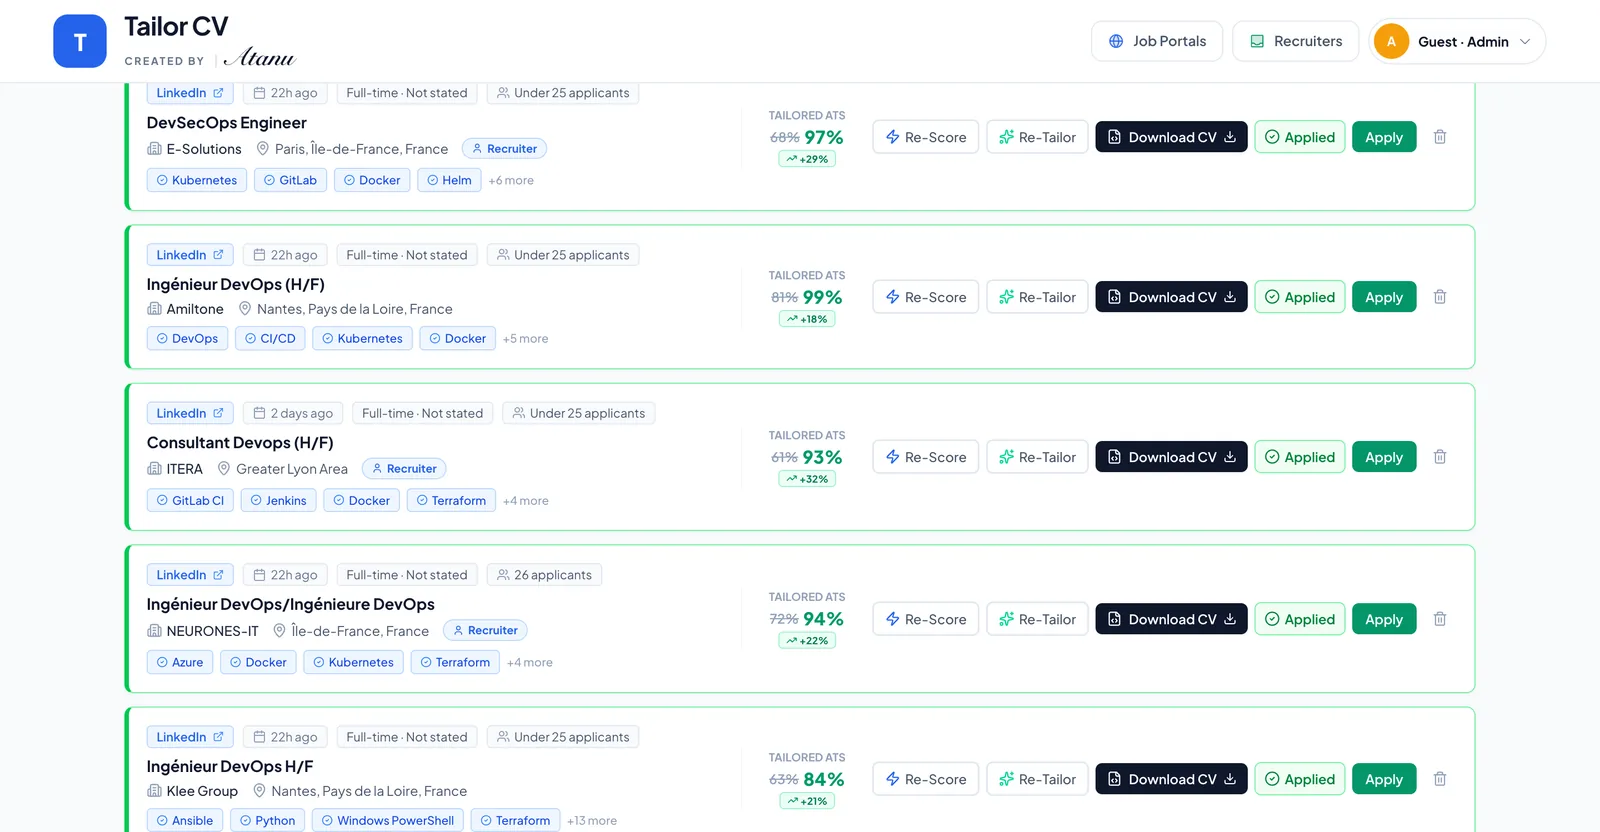
Task: Toggle Applied status for Klee Group job
Action: (1300, 779)
